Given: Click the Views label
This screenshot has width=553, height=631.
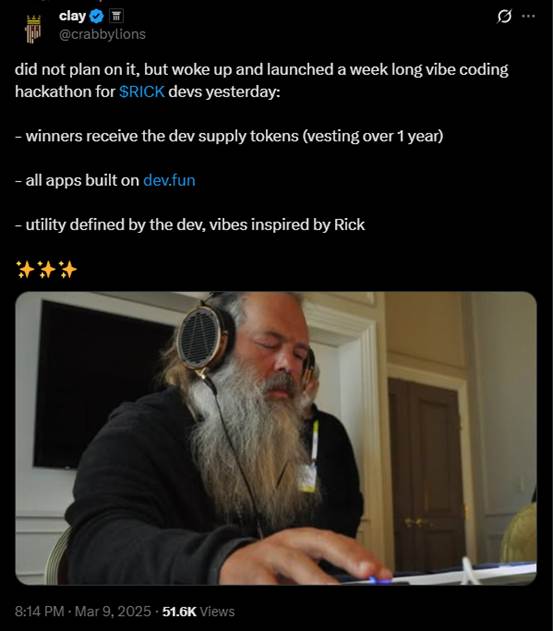Looking at the screenshot, I should click(217, 611).
